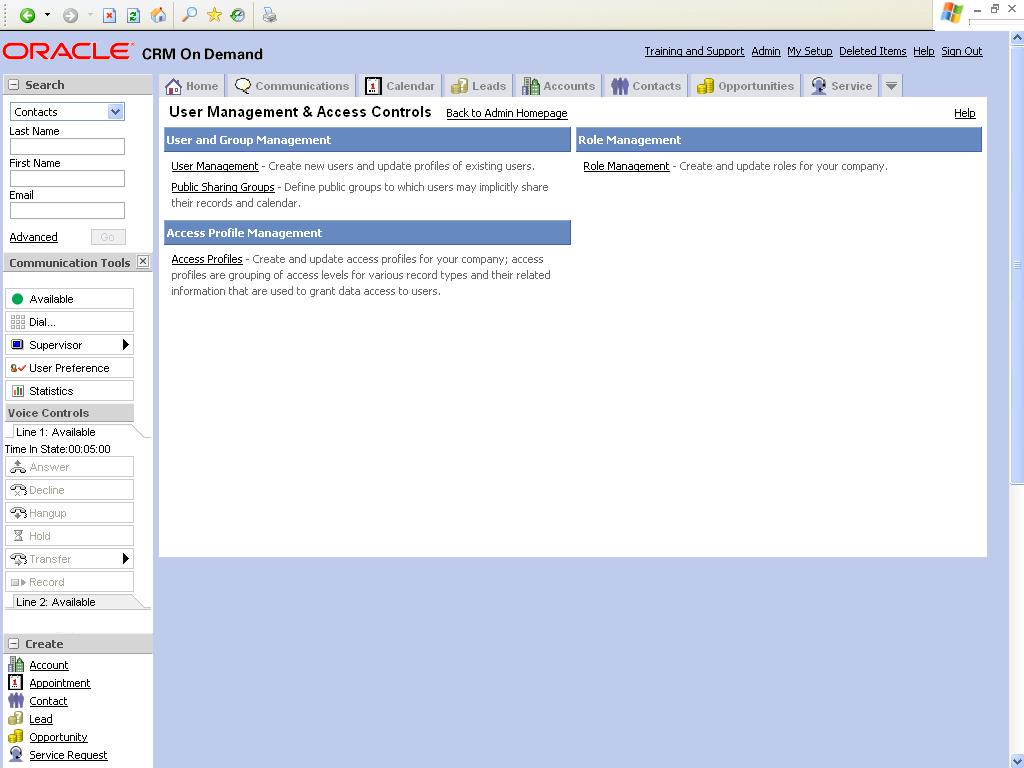Click the Oracle logo
The width and height of the screenshot is (1024, 768).
pos(67,52)
